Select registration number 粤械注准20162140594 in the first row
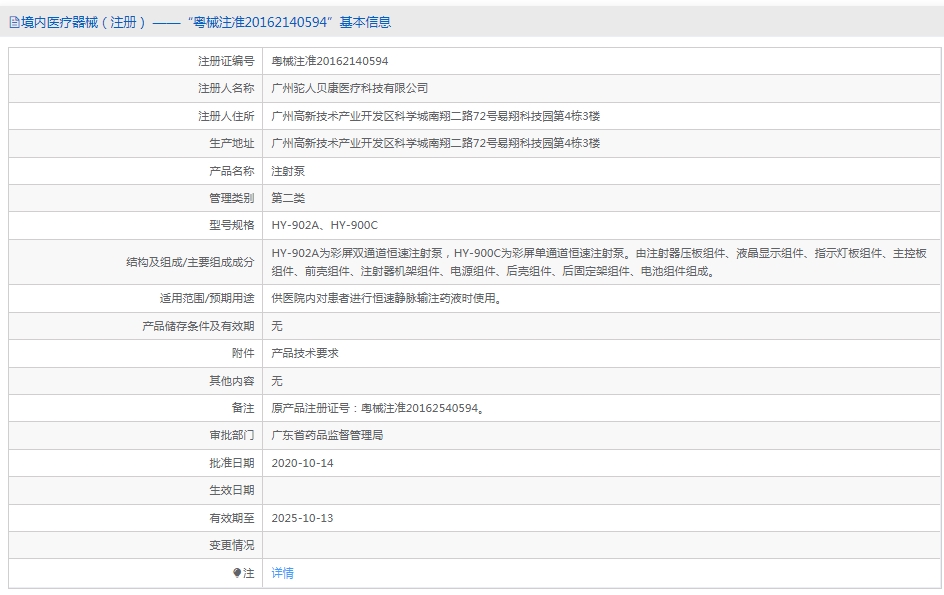944x595 pixels. click(x=330, y=61)
